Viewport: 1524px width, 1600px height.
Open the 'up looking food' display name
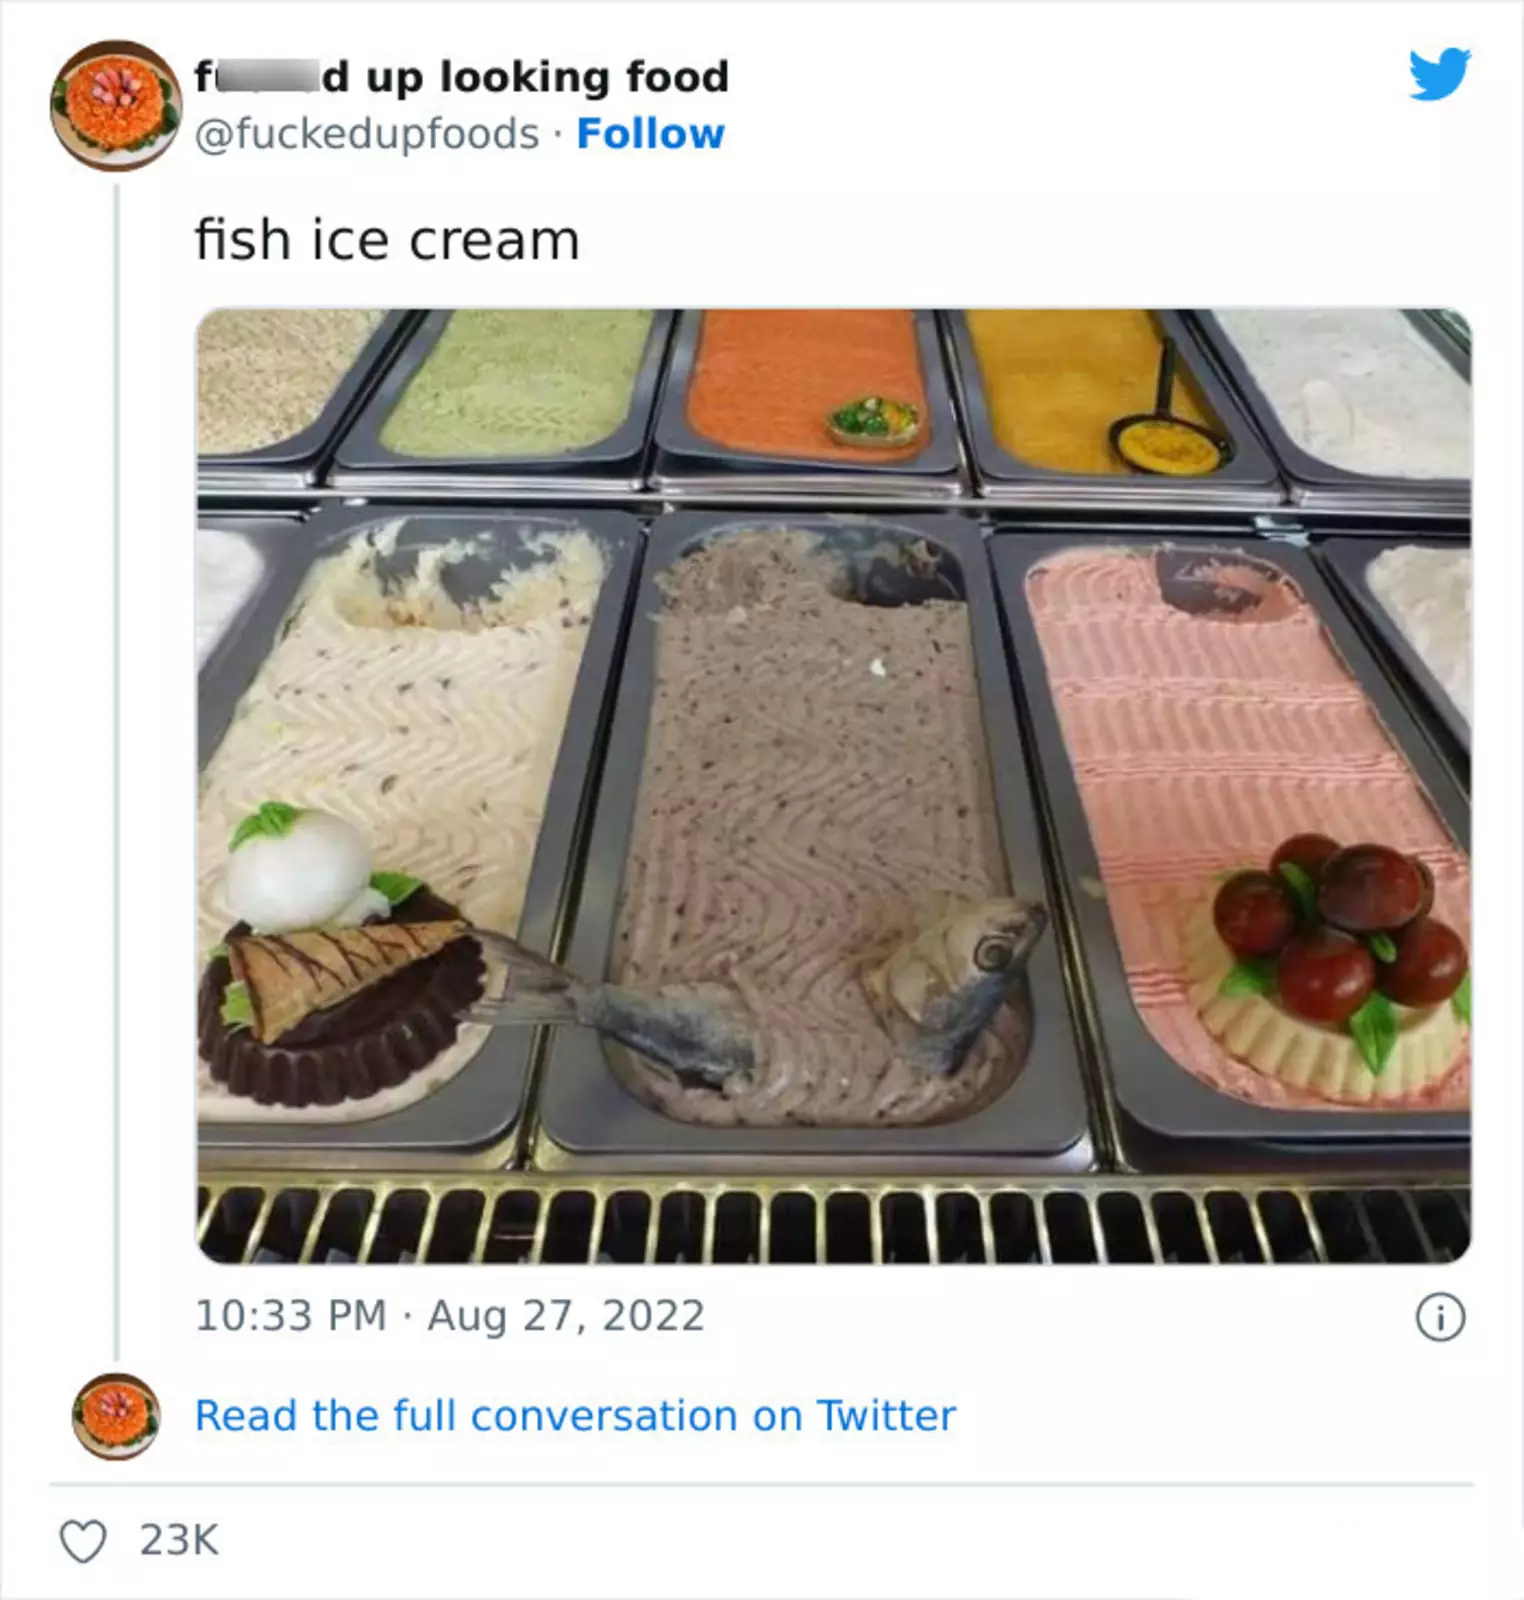462,77
